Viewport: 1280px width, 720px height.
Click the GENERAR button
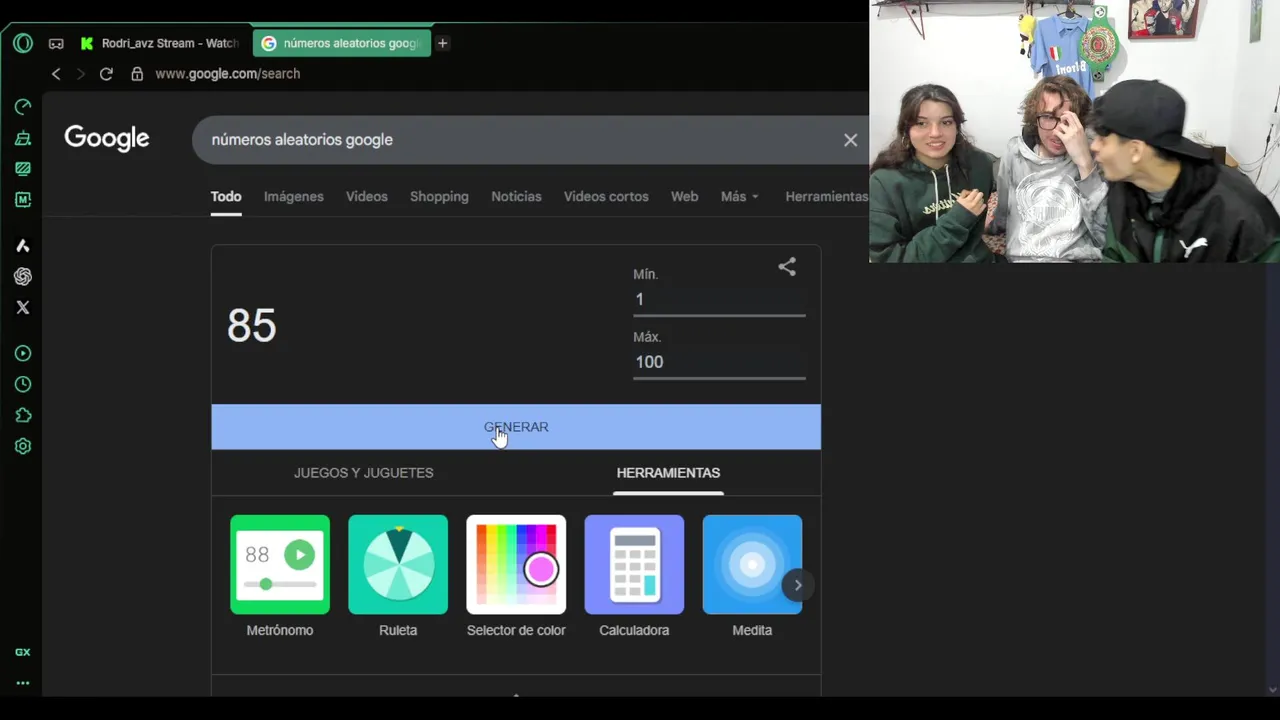516,427
